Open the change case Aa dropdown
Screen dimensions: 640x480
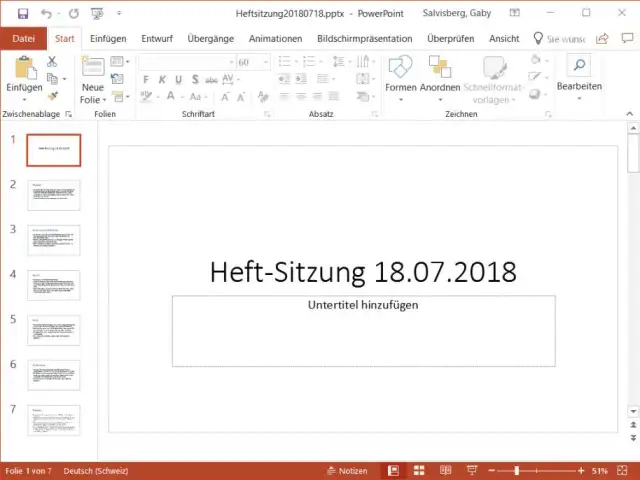coord(198,97)
